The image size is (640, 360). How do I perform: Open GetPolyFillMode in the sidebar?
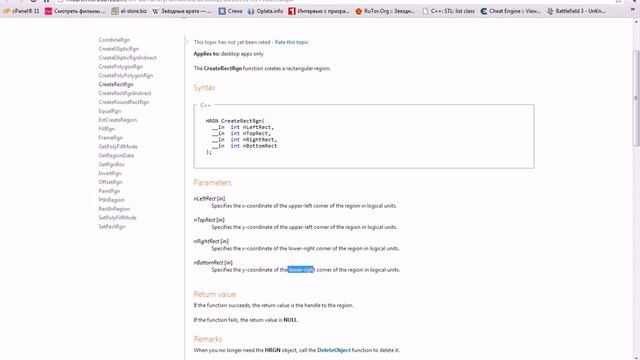118,147
